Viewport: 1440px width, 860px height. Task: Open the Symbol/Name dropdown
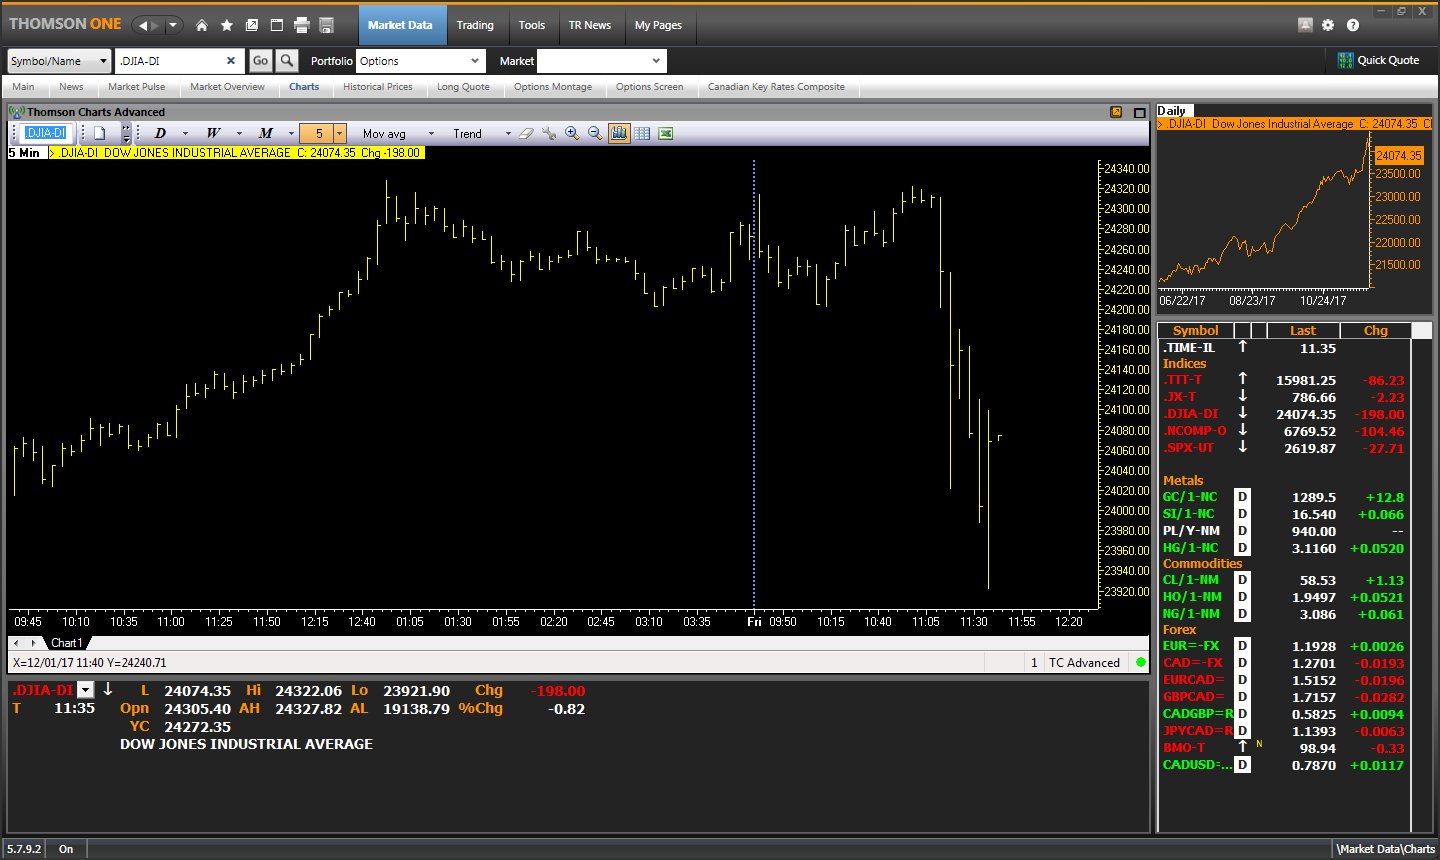(x=58, y=61)
